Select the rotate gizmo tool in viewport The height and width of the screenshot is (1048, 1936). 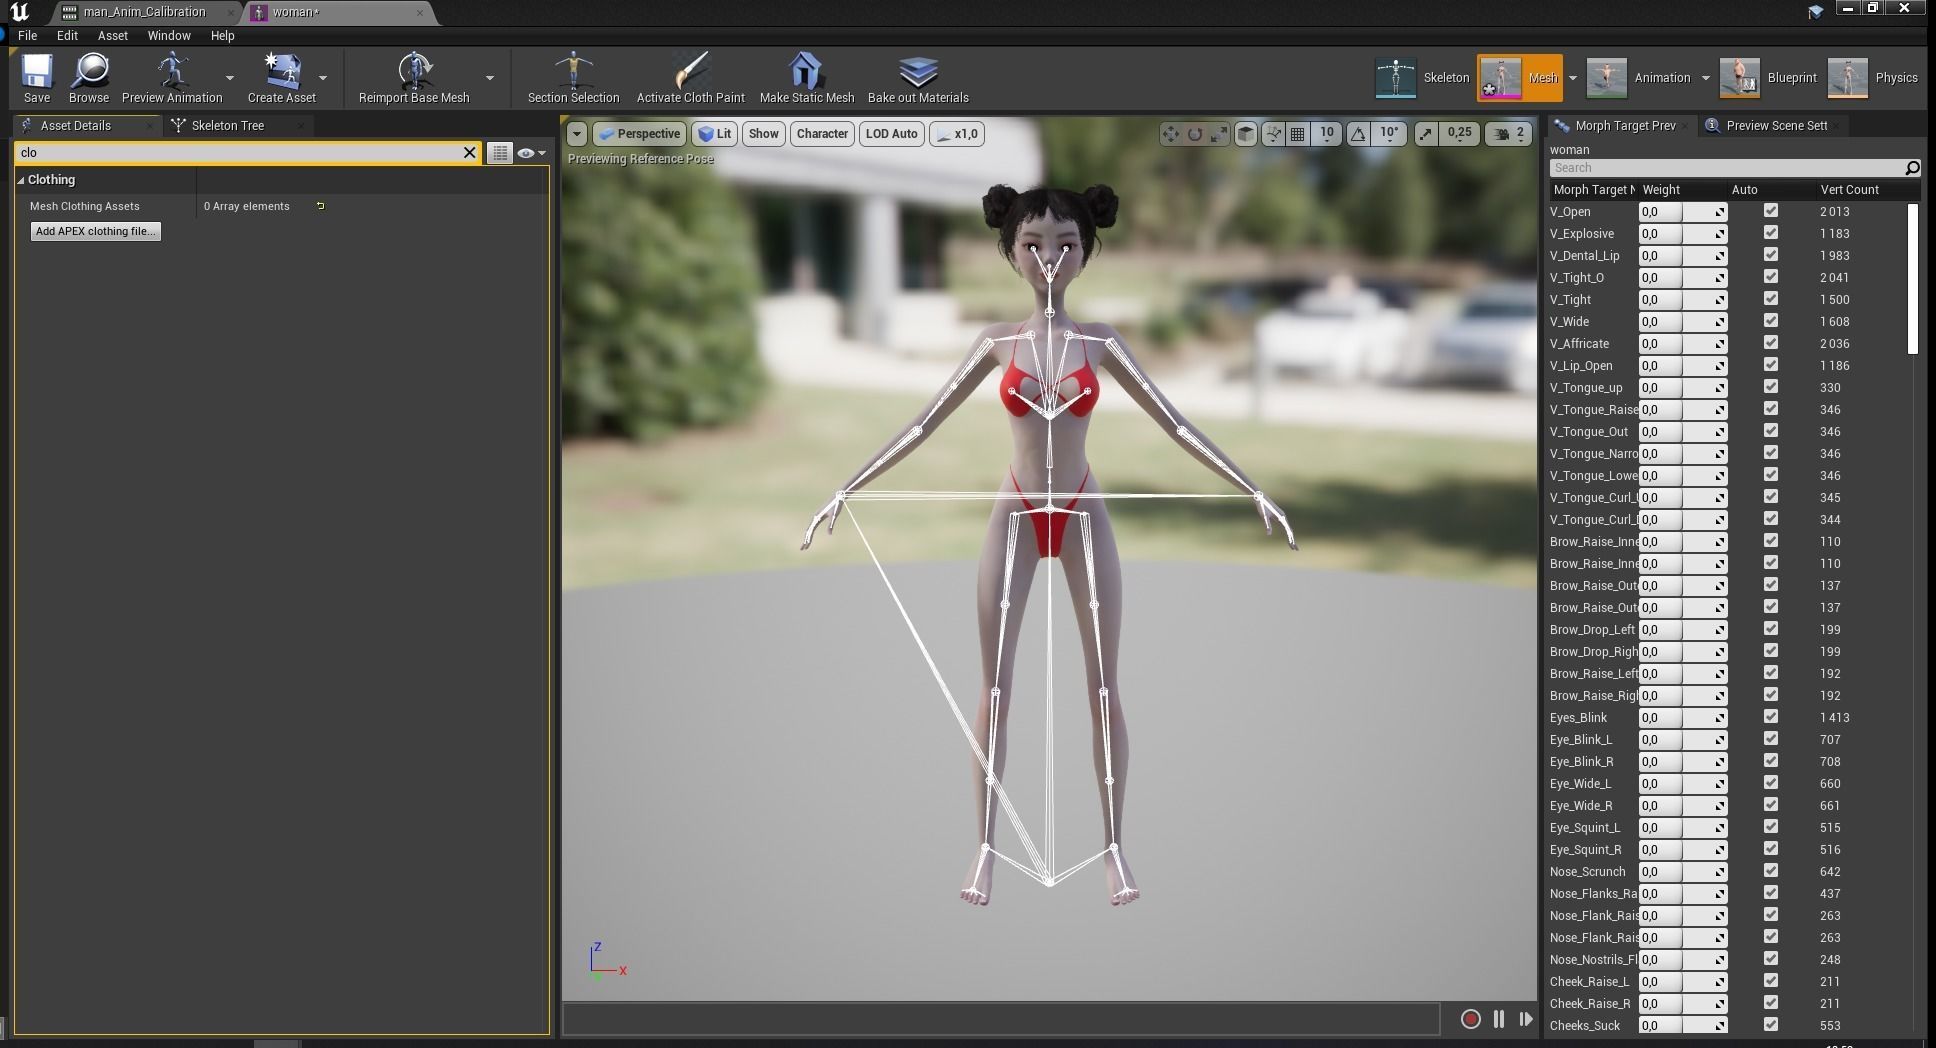point(1195,134)
